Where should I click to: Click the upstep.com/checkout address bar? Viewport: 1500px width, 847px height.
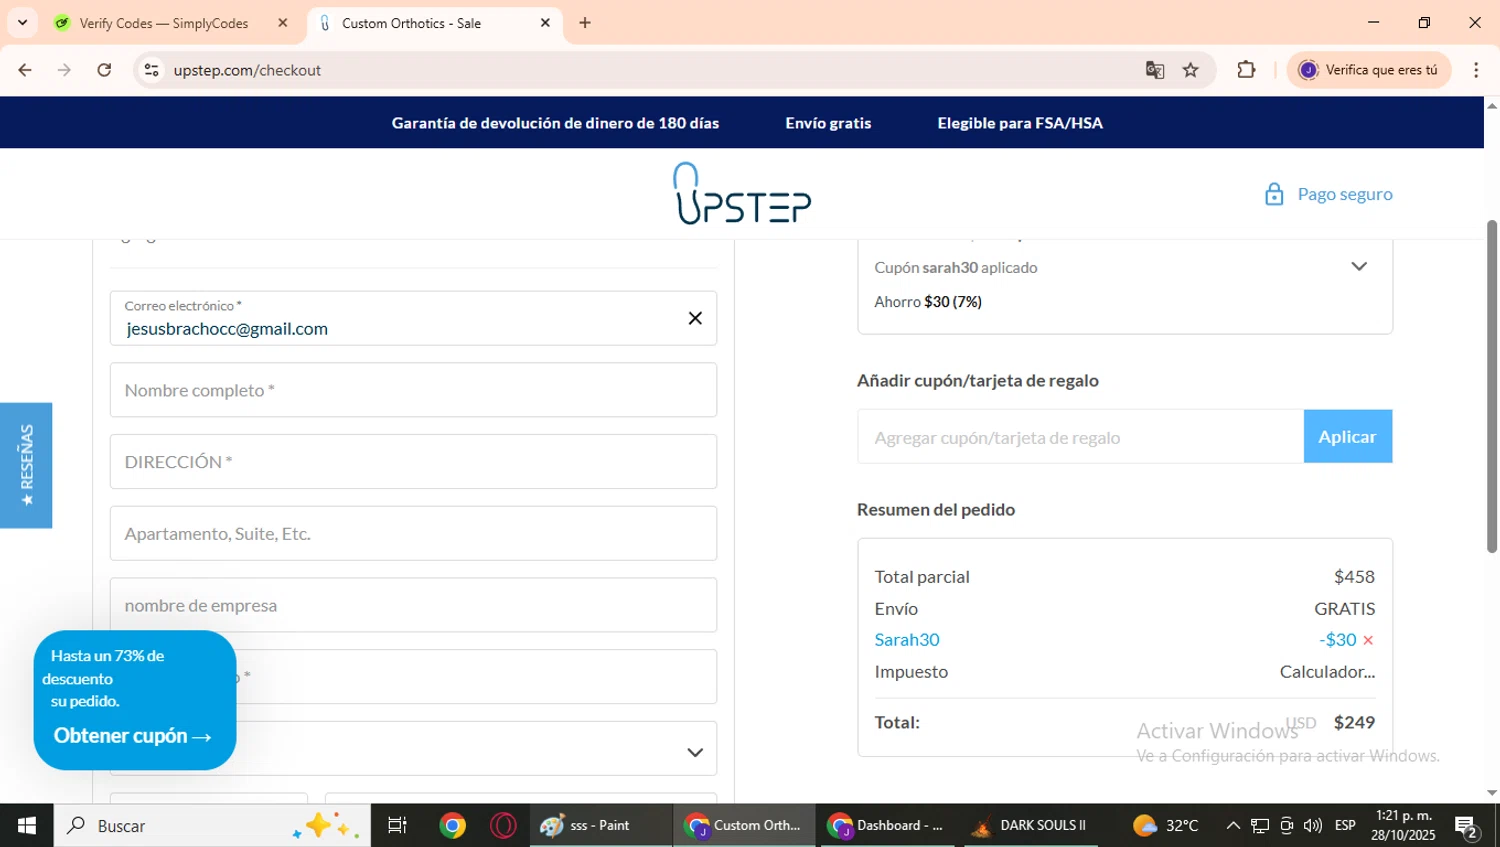640,70
